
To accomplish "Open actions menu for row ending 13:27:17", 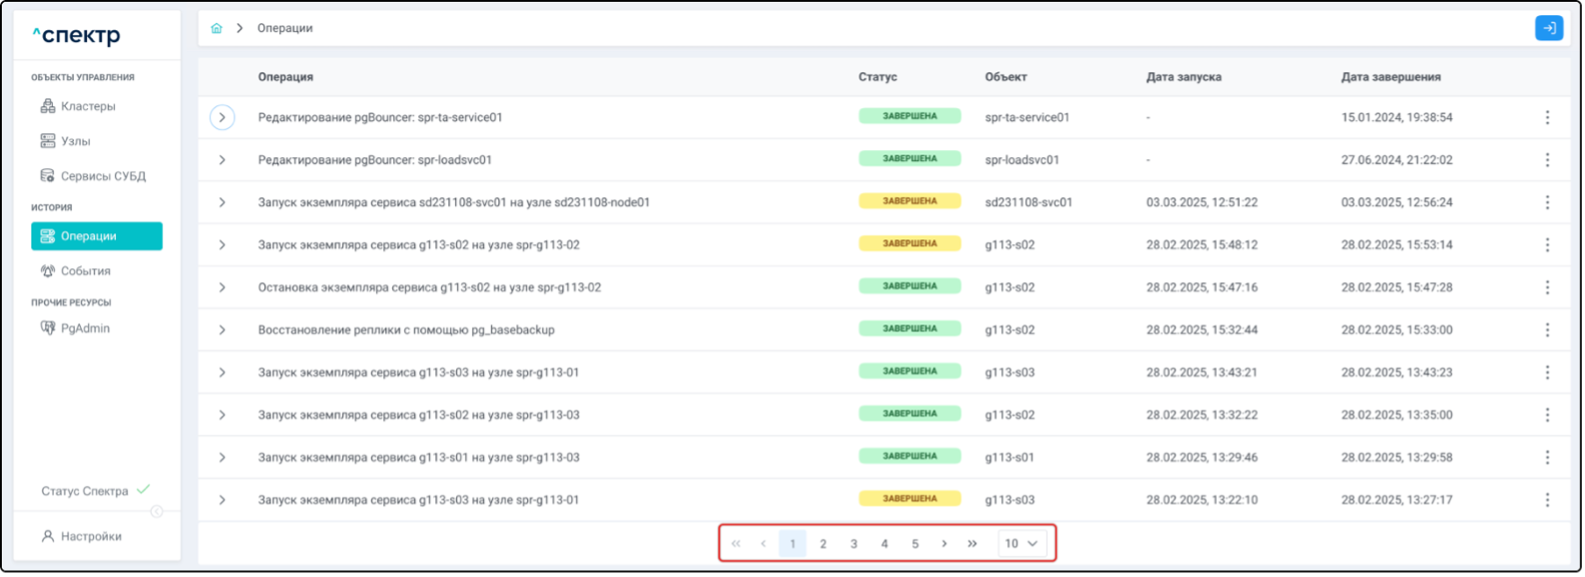I will click(1547, 500).
